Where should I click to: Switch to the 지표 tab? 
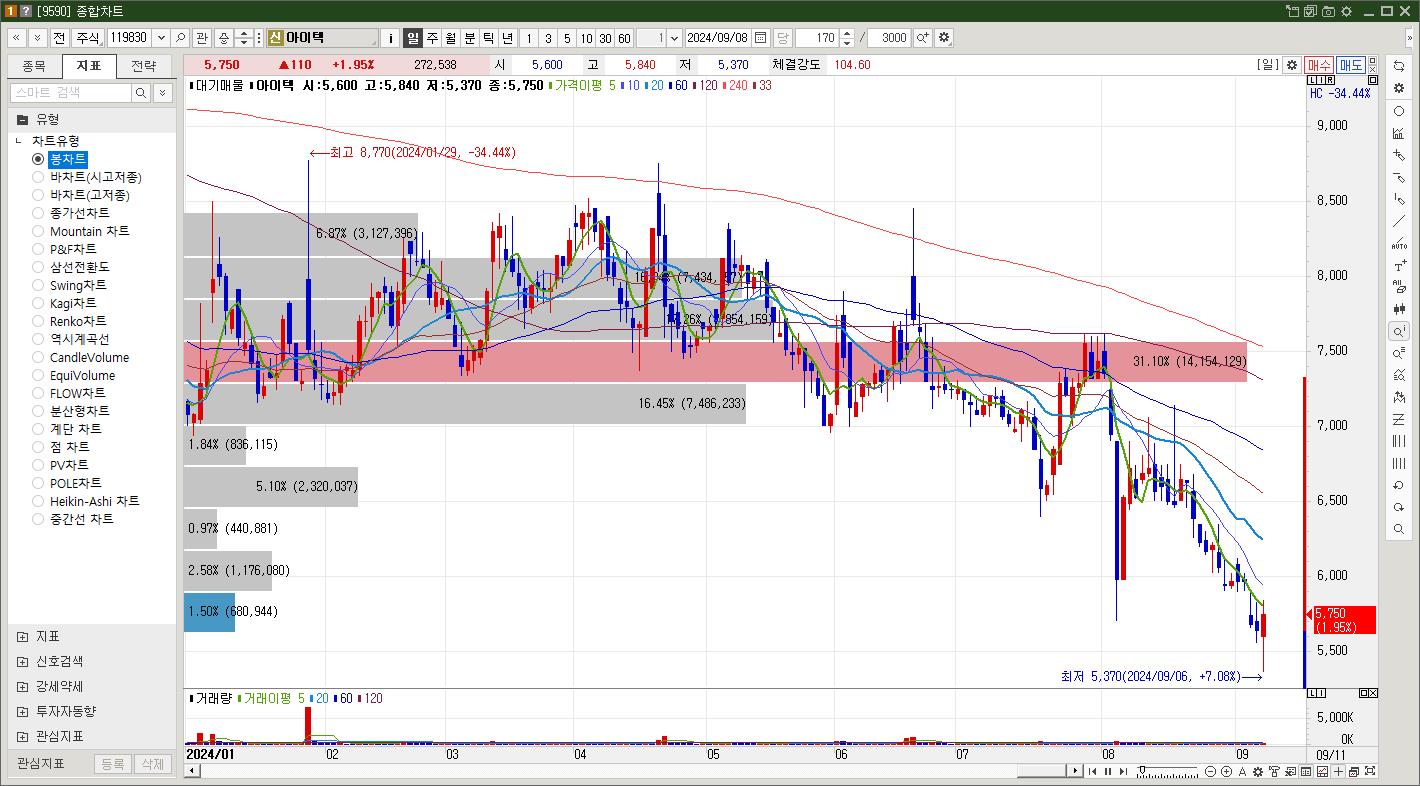tap(89, 66)
